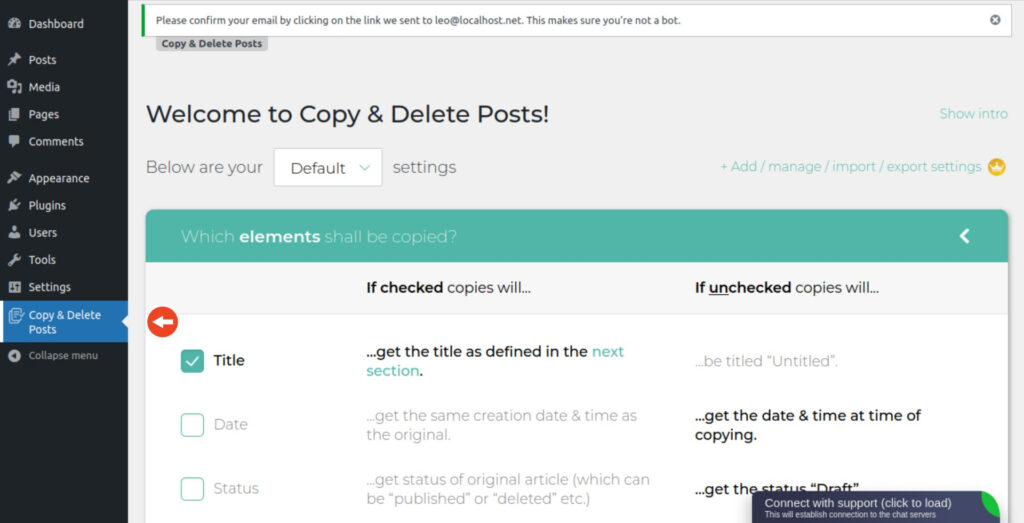Click the Dashboard gauge icon
1024x523 pixels.
tap(14, 24)
